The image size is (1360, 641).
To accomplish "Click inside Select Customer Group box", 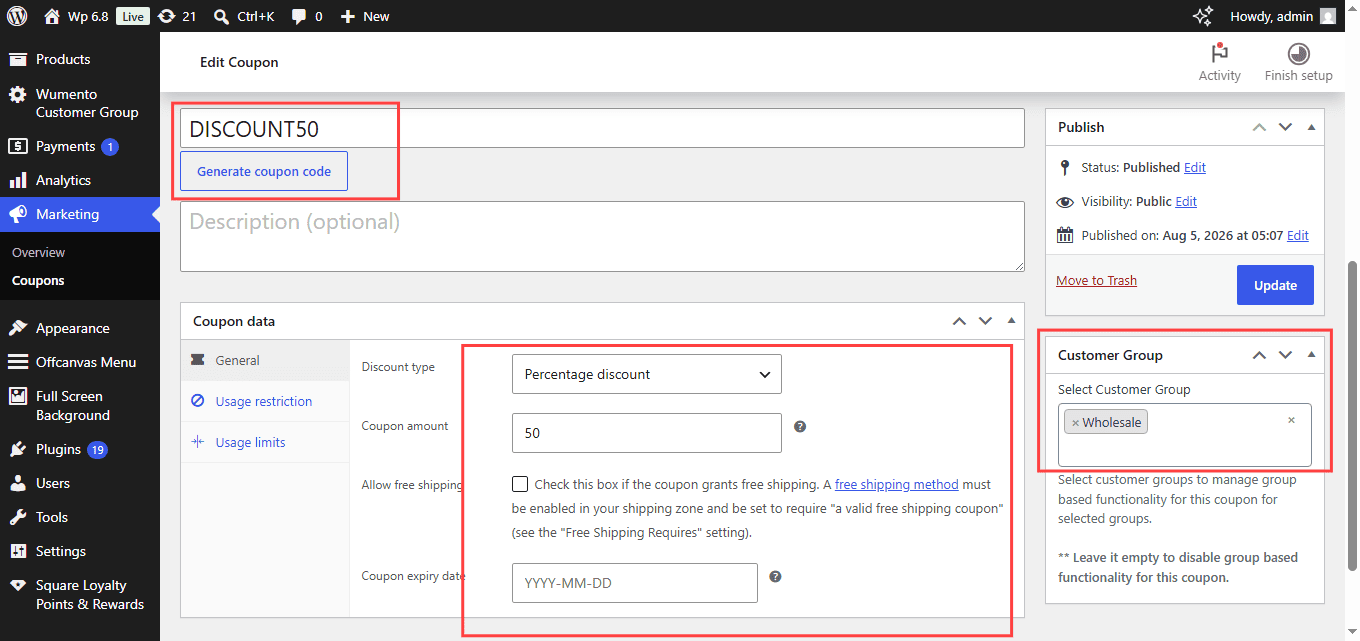I will [x=1184, y=435].
